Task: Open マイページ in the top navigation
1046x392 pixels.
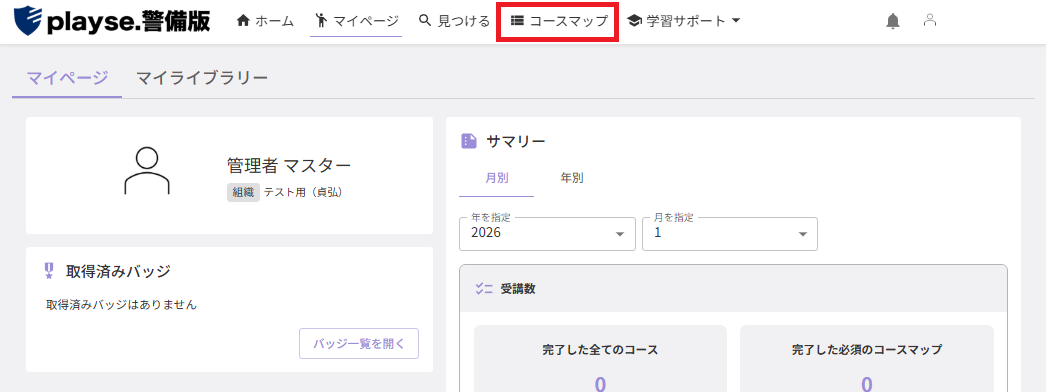Action: point(356,21)
